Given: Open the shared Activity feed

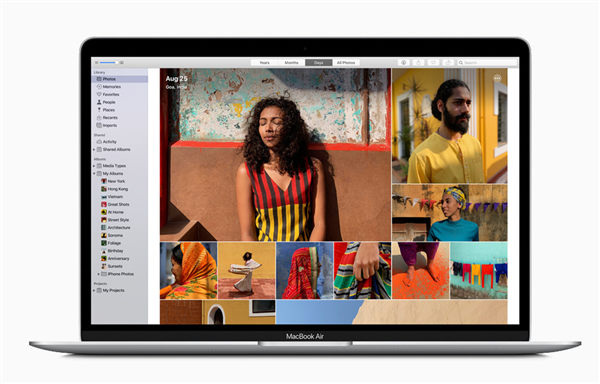Looking at the screenshot, I should 109,142.
